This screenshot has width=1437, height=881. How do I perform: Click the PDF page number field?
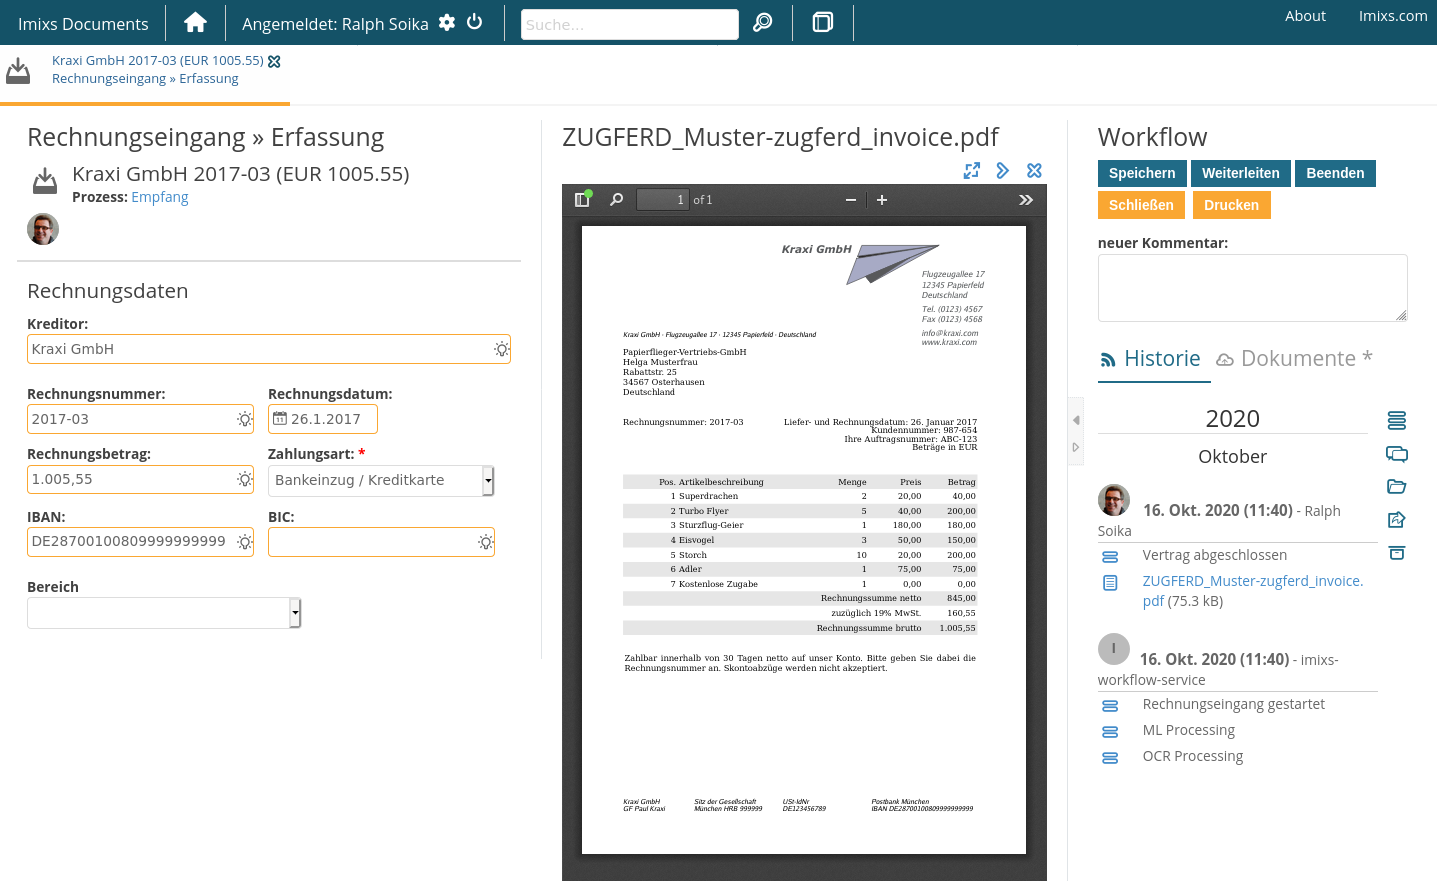[663, 200]
